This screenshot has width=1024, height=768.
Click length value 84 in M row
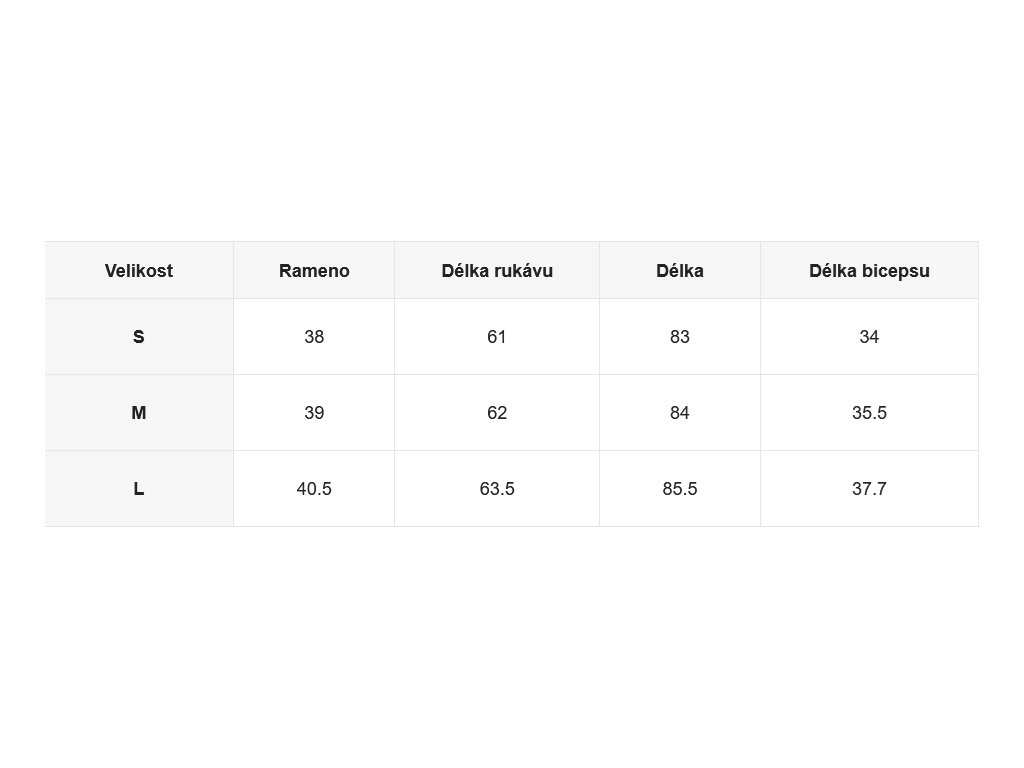coord(680,413)
